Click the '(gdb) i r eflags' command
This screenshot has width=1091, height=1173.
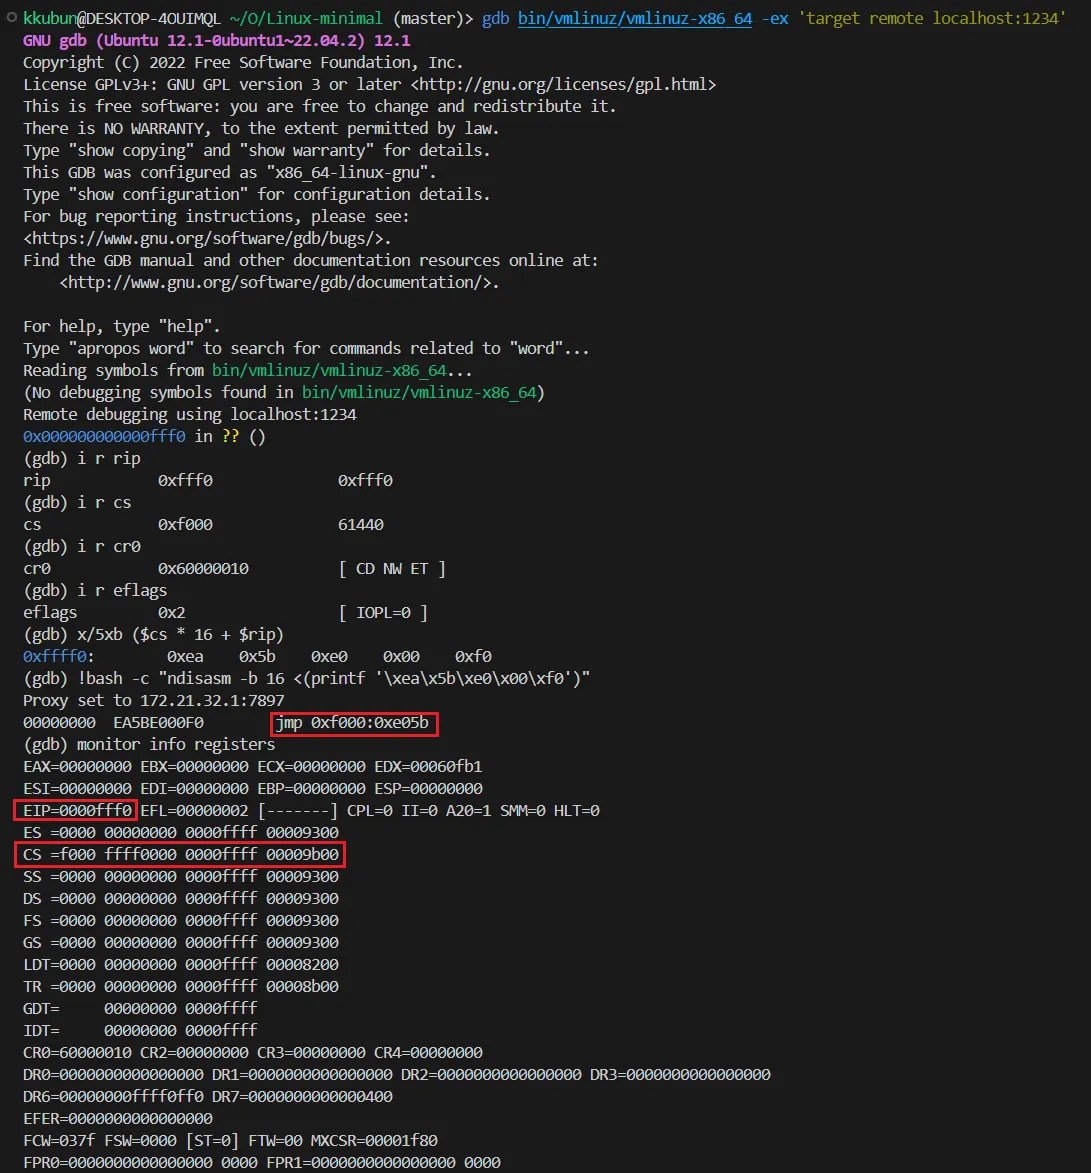(95, 591)
